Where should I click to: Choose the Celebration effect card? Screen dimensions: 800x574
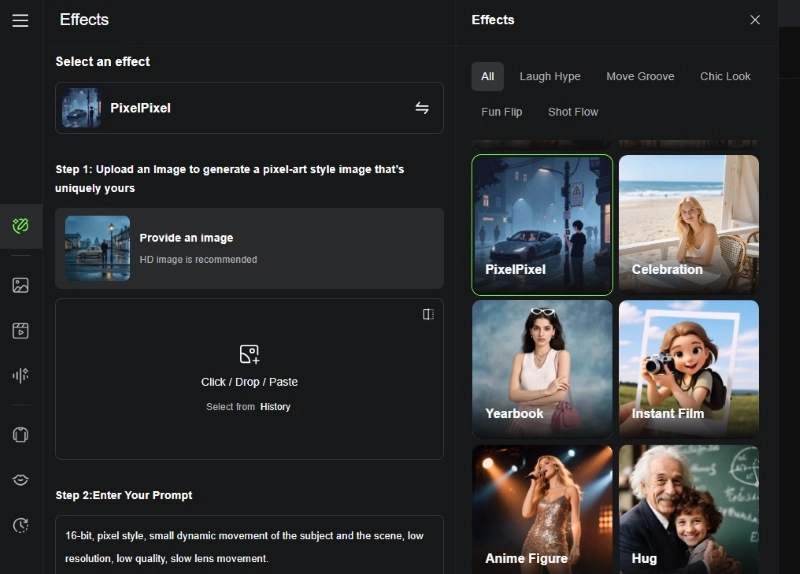[689, 225]
